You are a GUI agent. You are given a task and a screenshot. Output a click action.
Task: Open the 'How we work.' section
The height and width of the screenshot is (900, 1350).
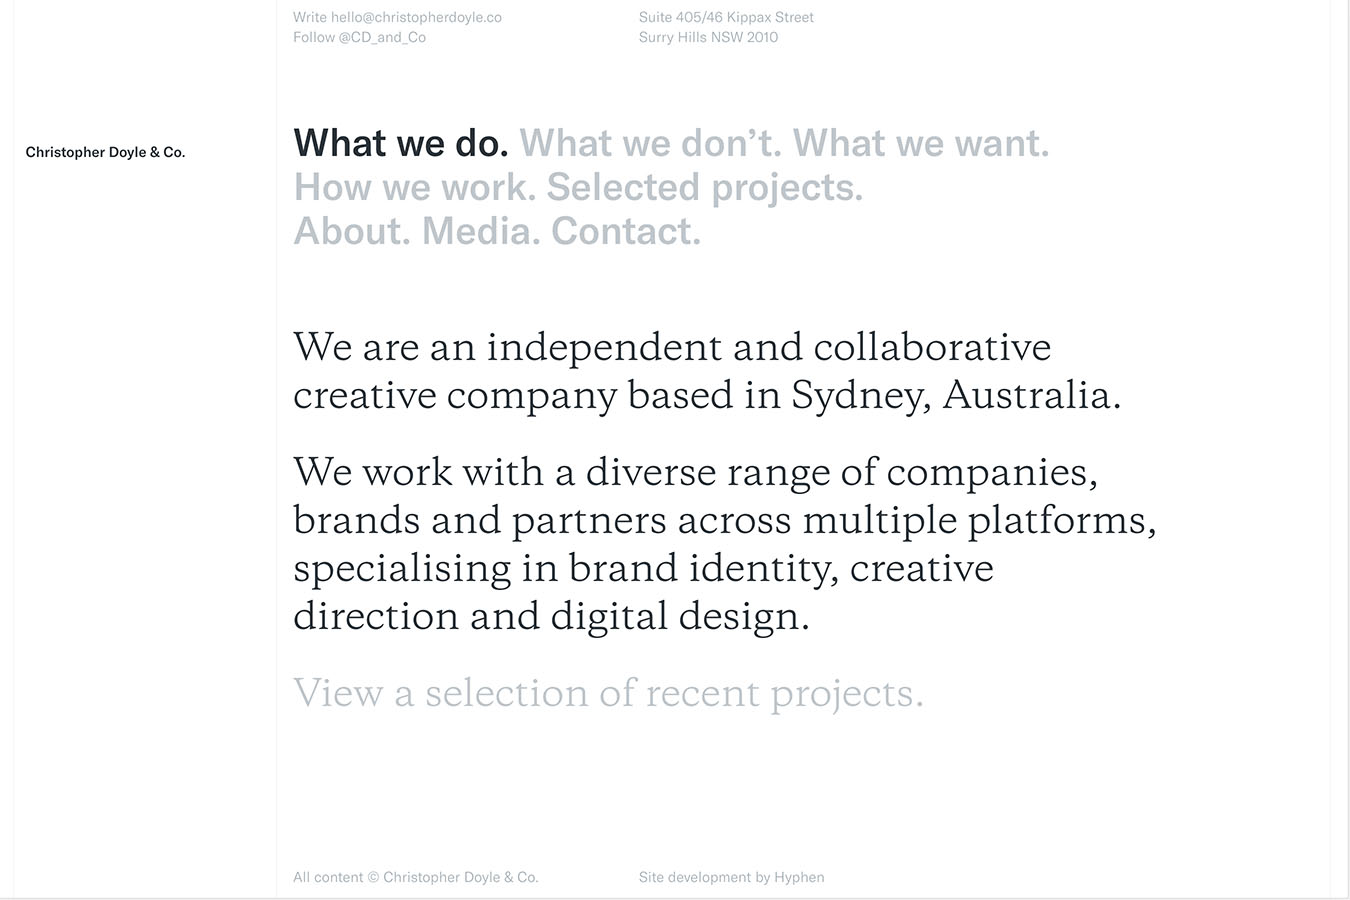pyautogui.click(x=414, y=187)
